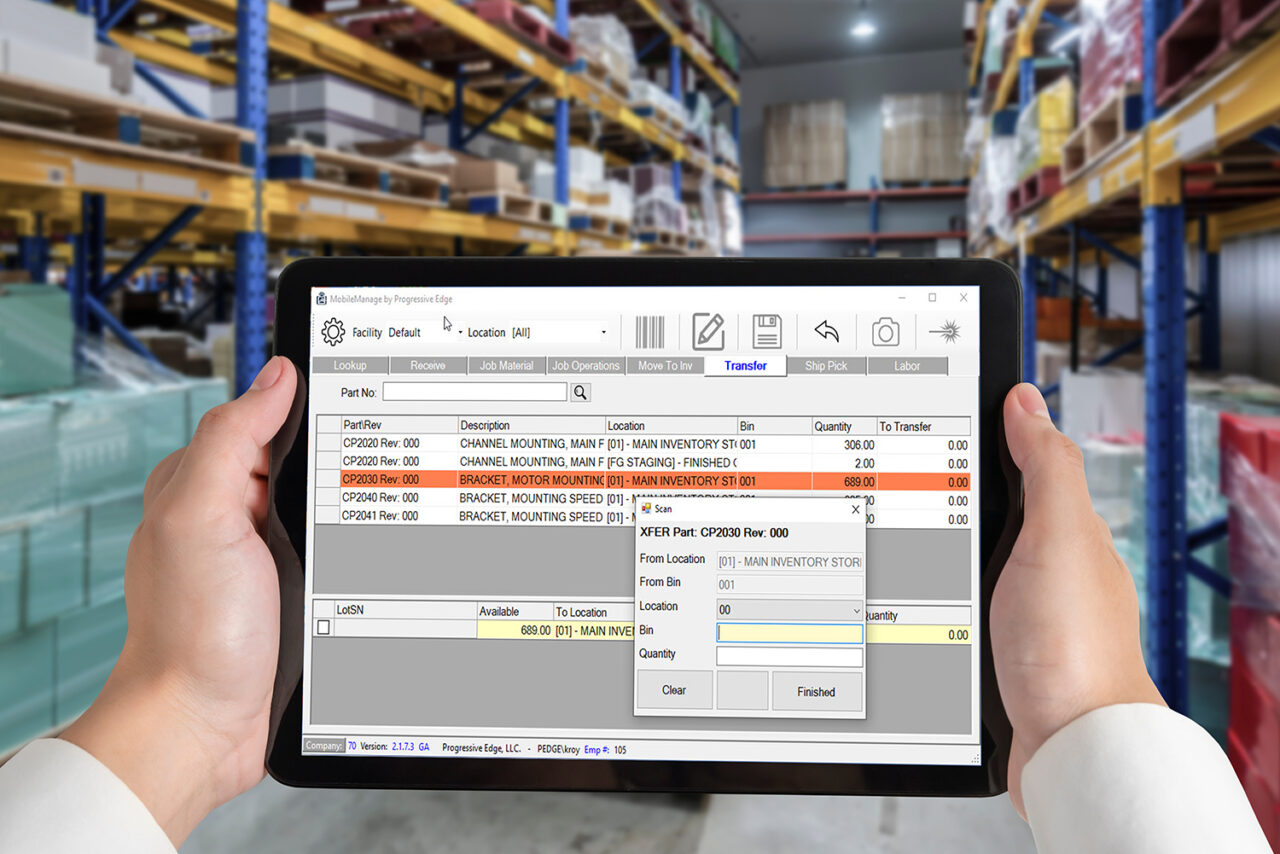Select the Transfer tab
The width and height of the screenshot is (1280, 854).
click(x=746, y=366)
